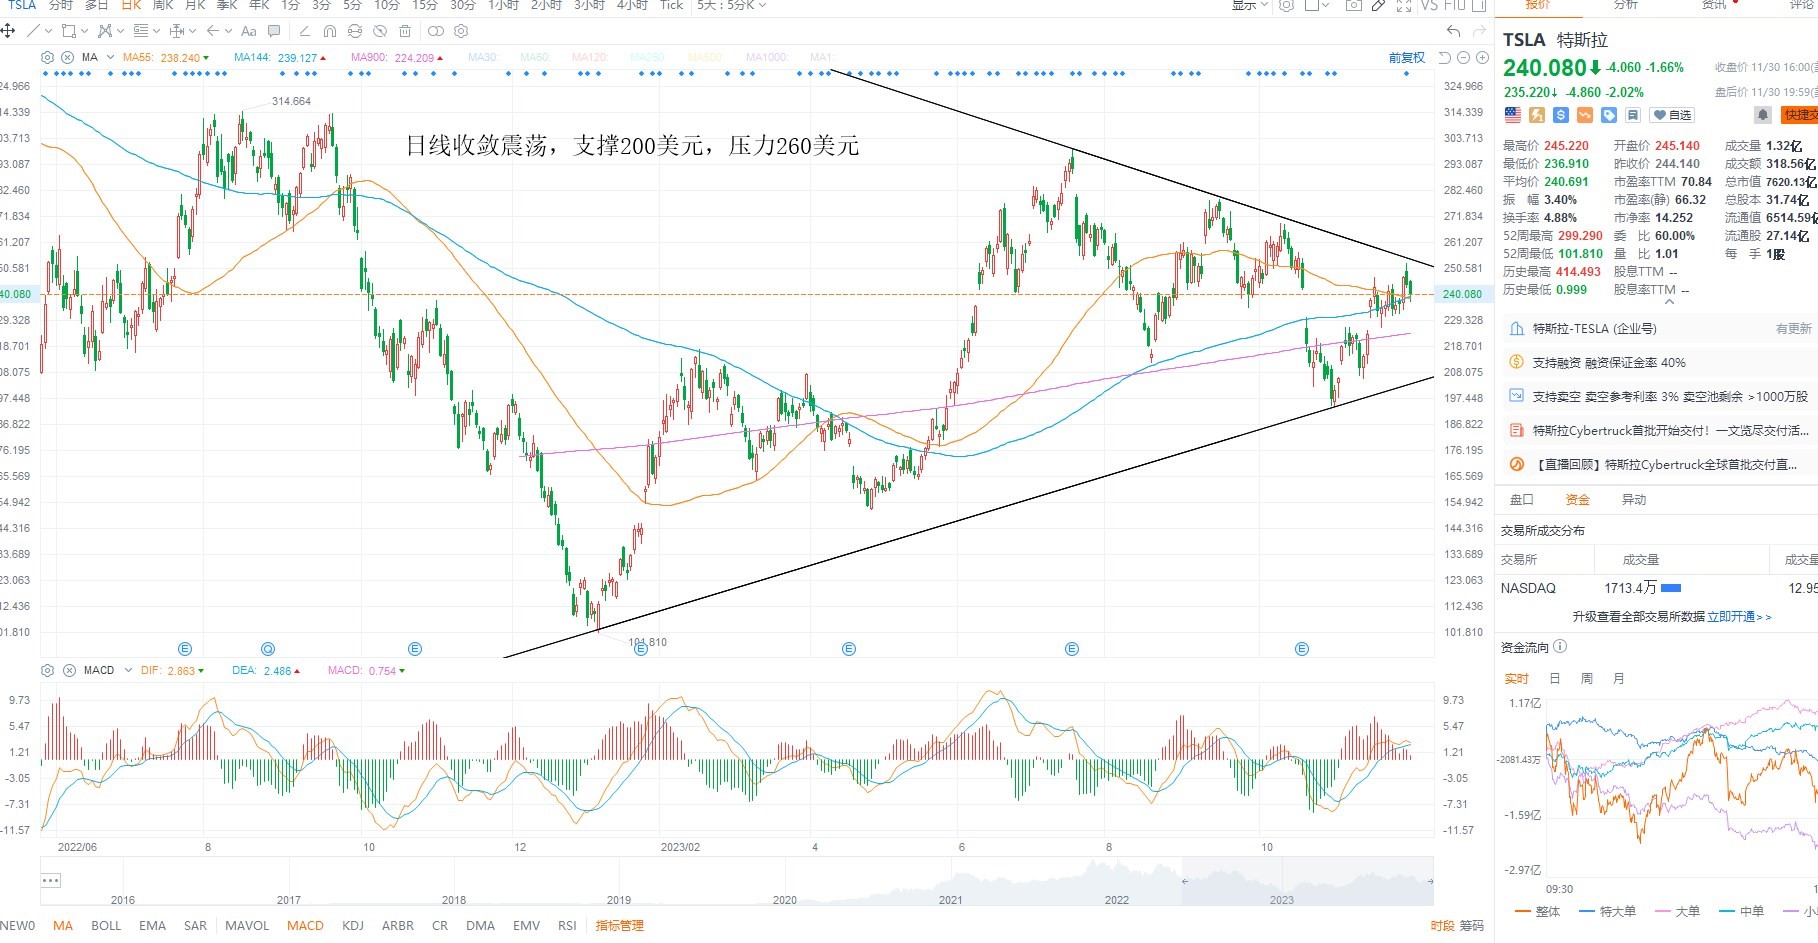The height and width of the screenshot is (943, 1818).
Task: Toggle the MAVOL sub-indicator
Action: click(247, 925)
